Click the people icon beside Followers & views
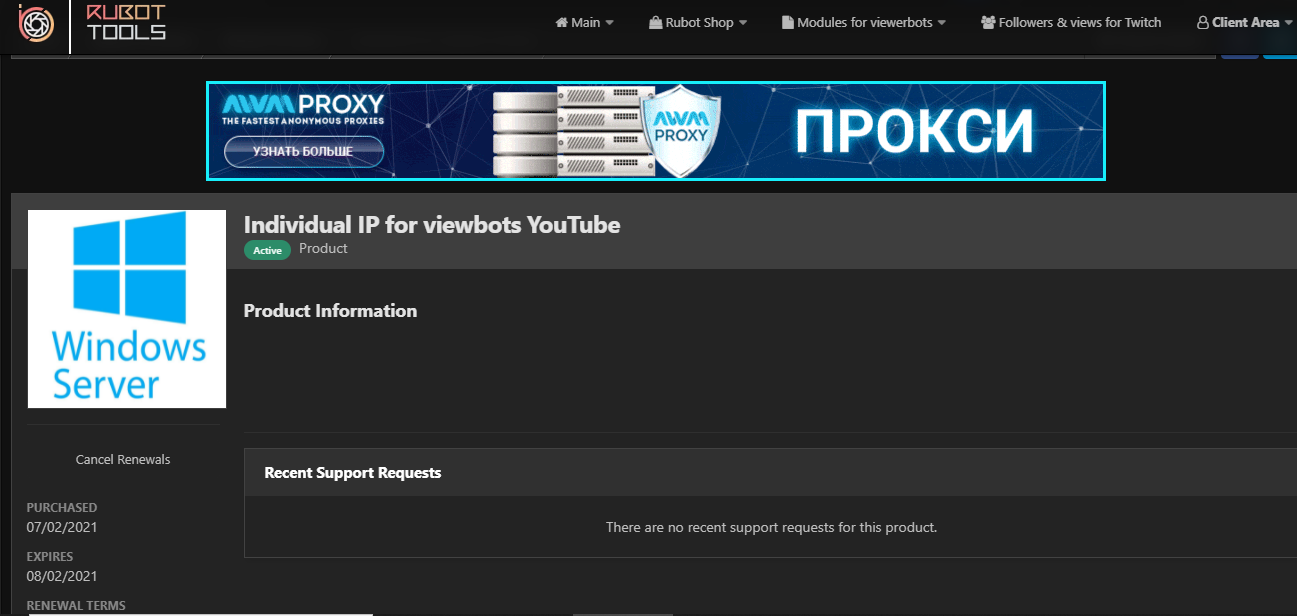The width and height of the screenshot is (1297, 616). [x=988, y=23]
